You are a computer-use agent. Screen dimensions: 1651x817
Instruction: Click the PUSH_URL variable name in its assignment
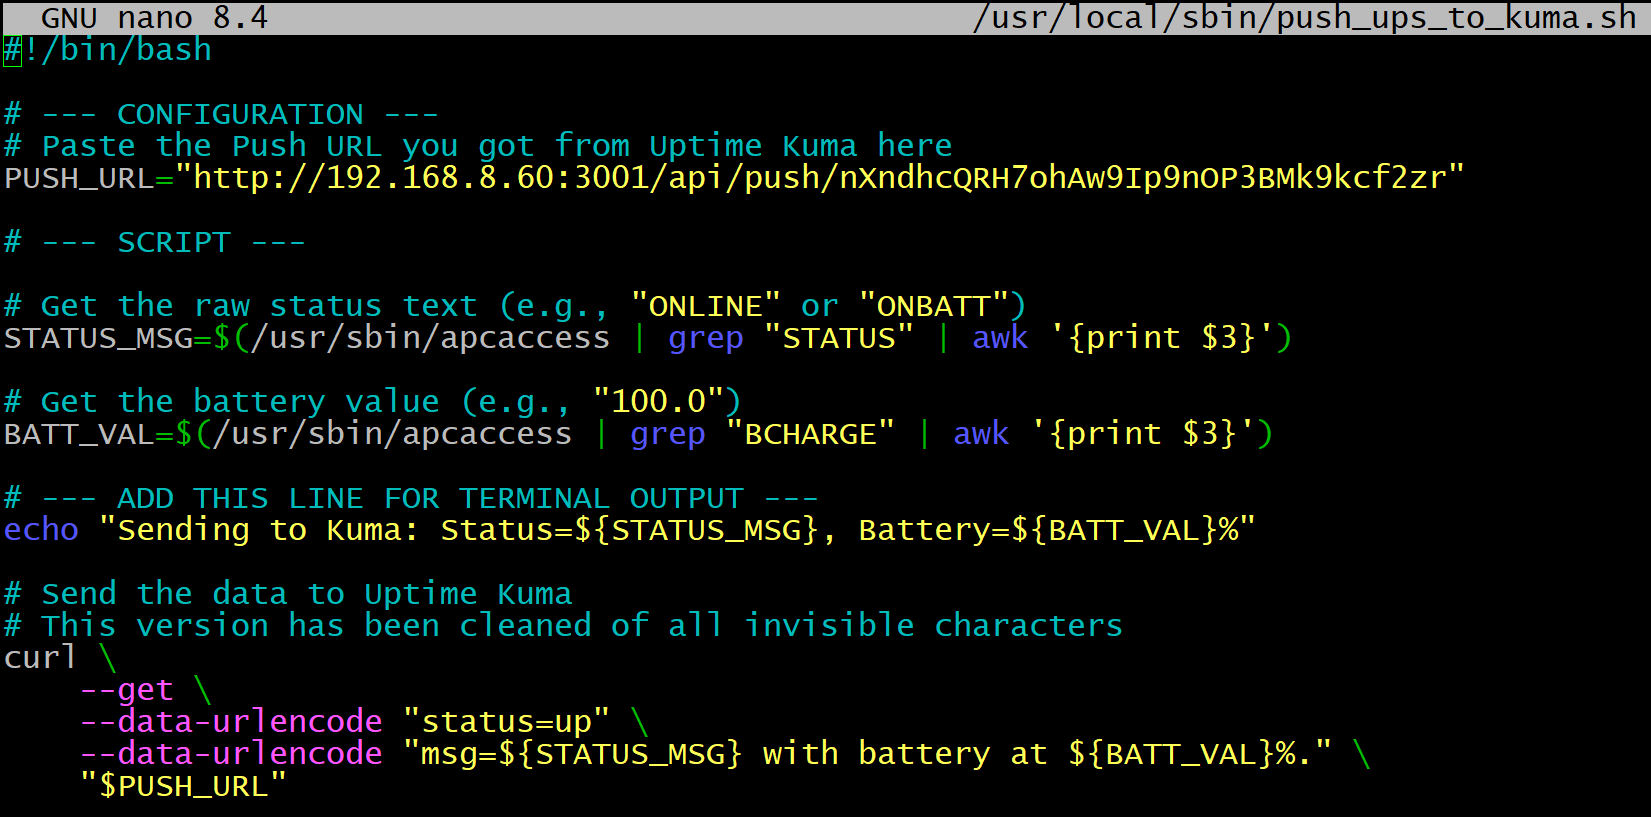[x=79, y=178]
